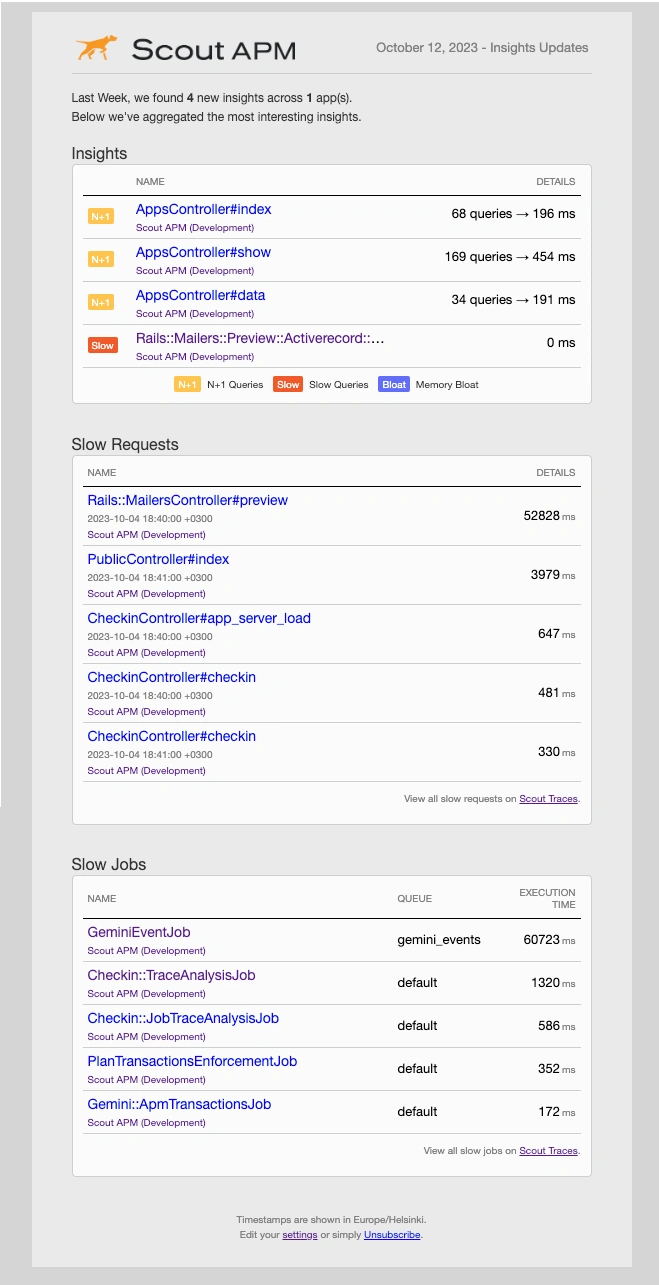Image resolution: width=659 pixels, height=1285 pixels.
Task: Click the 1320 ms execution time
Action: [x=553, y=983]
